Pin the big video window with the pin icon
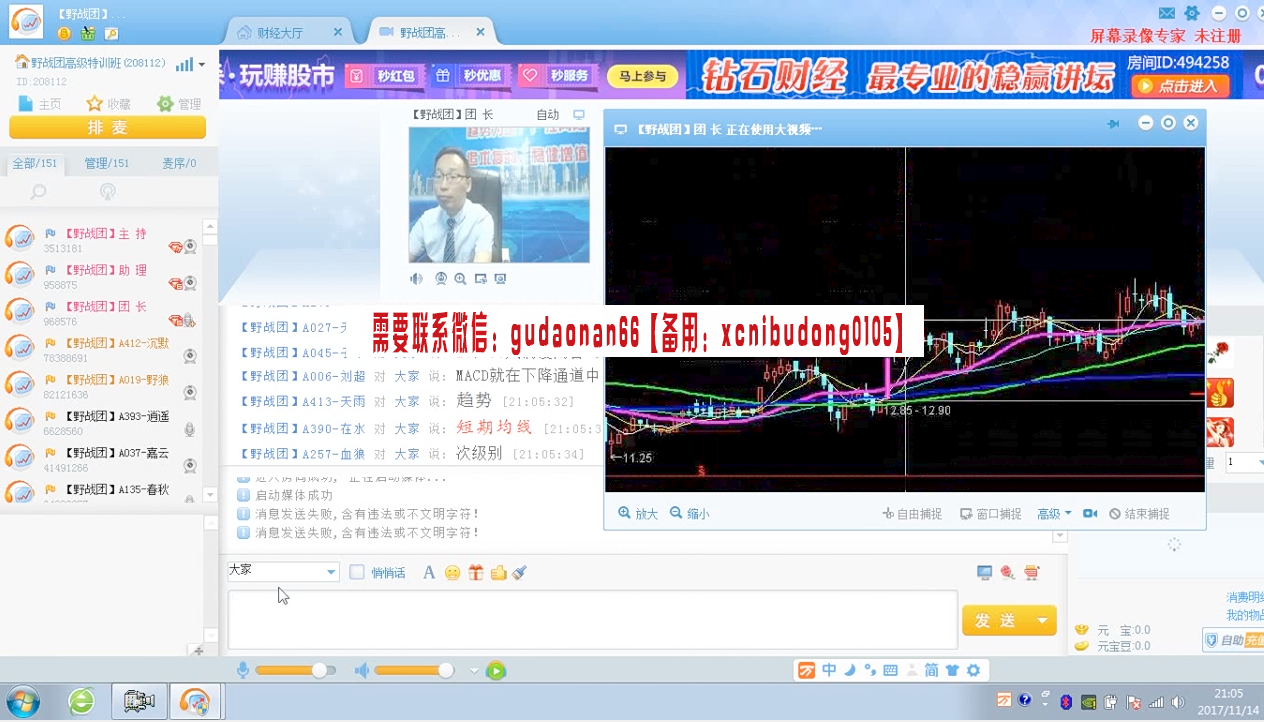The height and width of the screenshot is (722, 1264). click(x=1113, y=124)
